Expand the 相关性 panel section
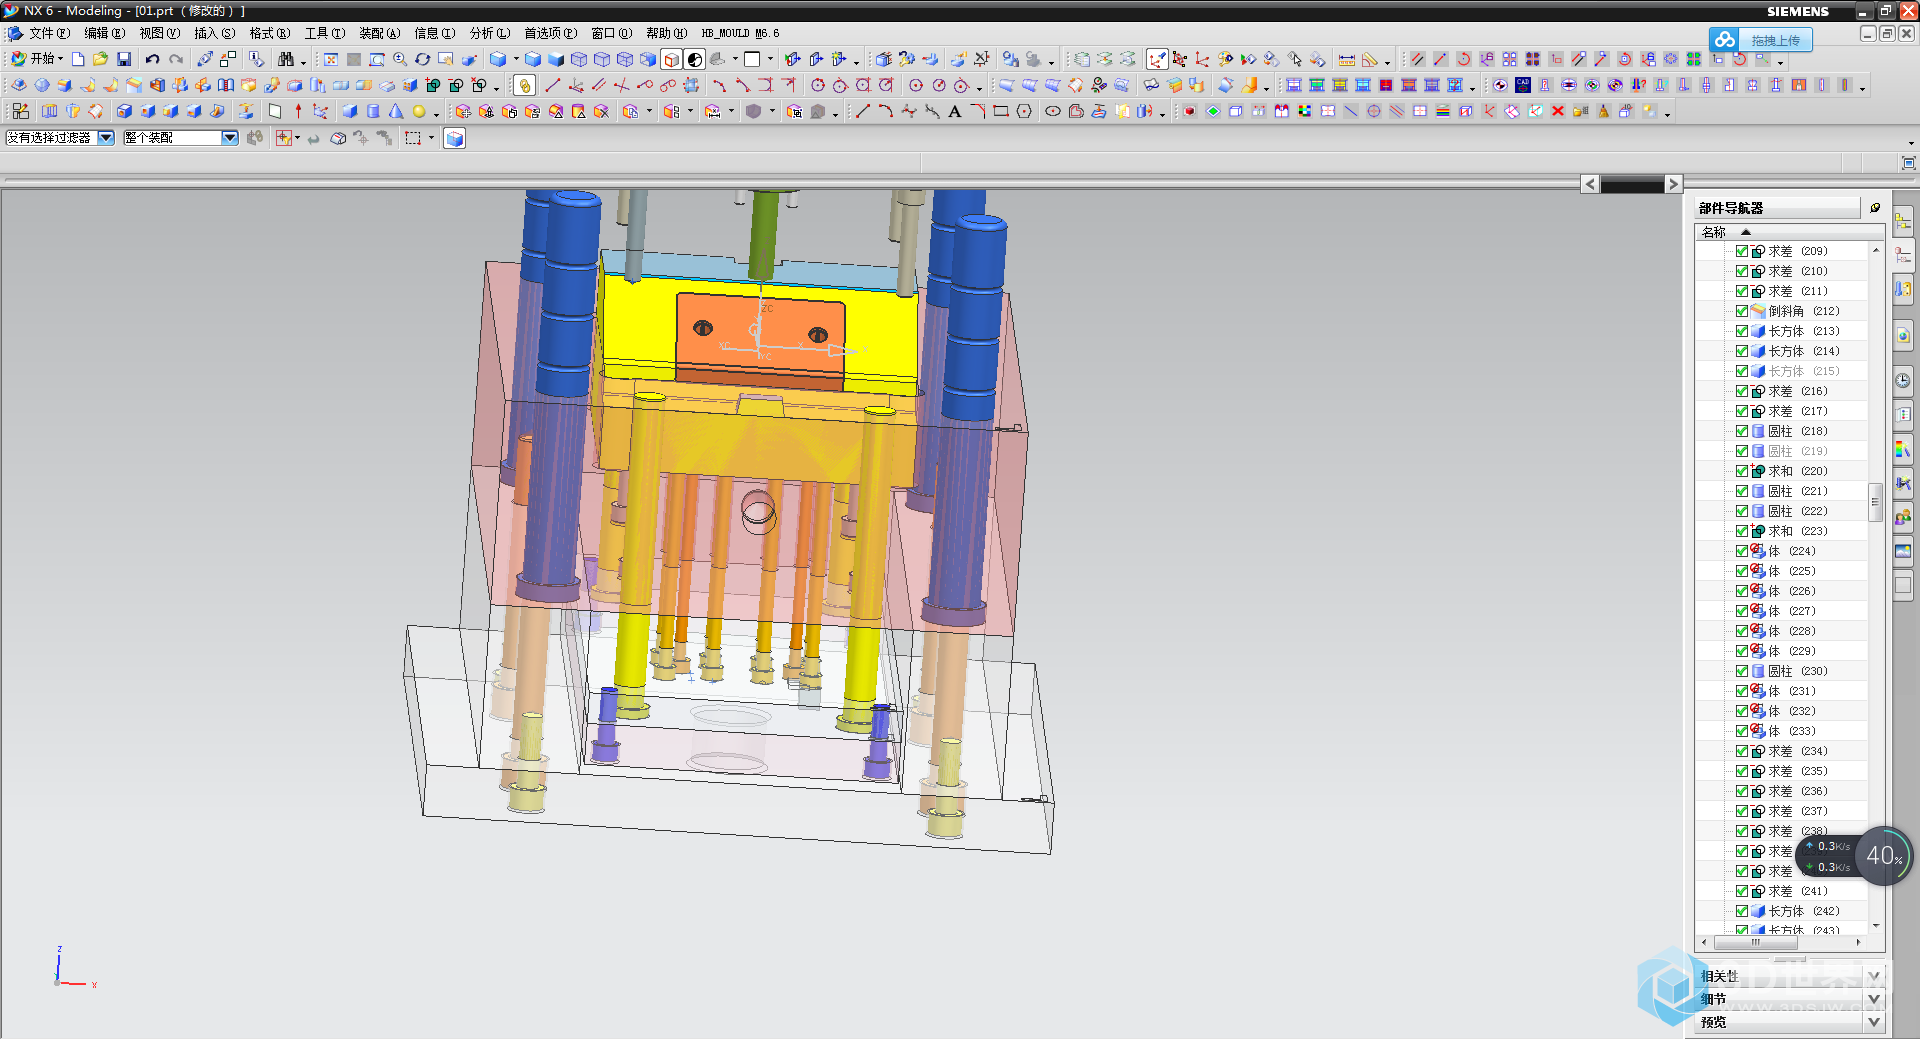Image resolution: width=1920 pixels, height=1040 pixels. click(x=1874, y=976)
